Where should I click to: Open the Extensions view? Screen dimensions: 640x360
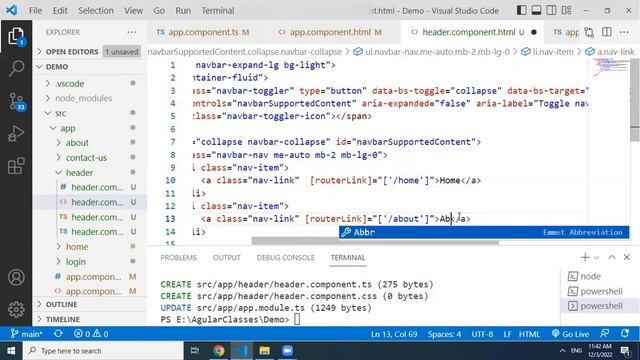click(x=16, y=166)
